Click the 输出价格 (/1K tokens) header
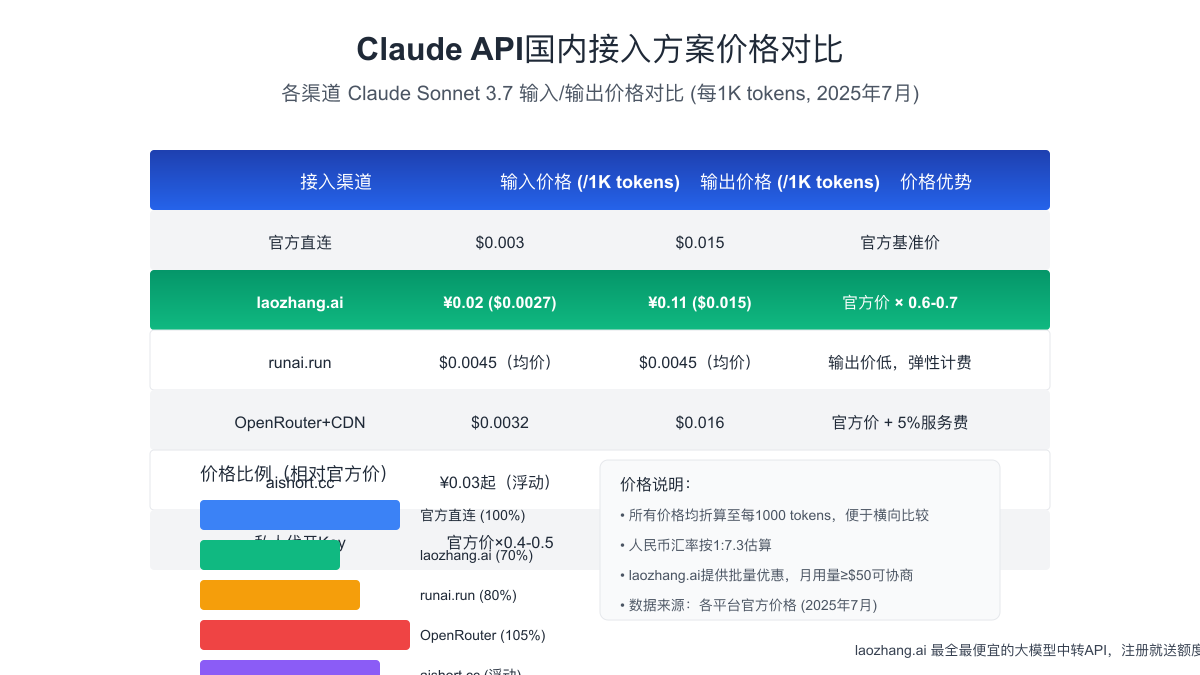The image size is (1200, 675). [790, 181]
